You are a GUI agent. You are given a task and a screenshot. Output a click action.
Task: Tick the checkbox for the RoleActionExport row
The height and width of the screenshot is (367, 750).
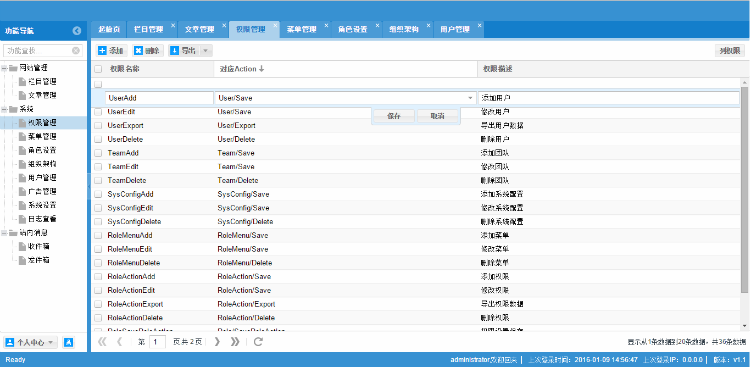coord(98,304)
